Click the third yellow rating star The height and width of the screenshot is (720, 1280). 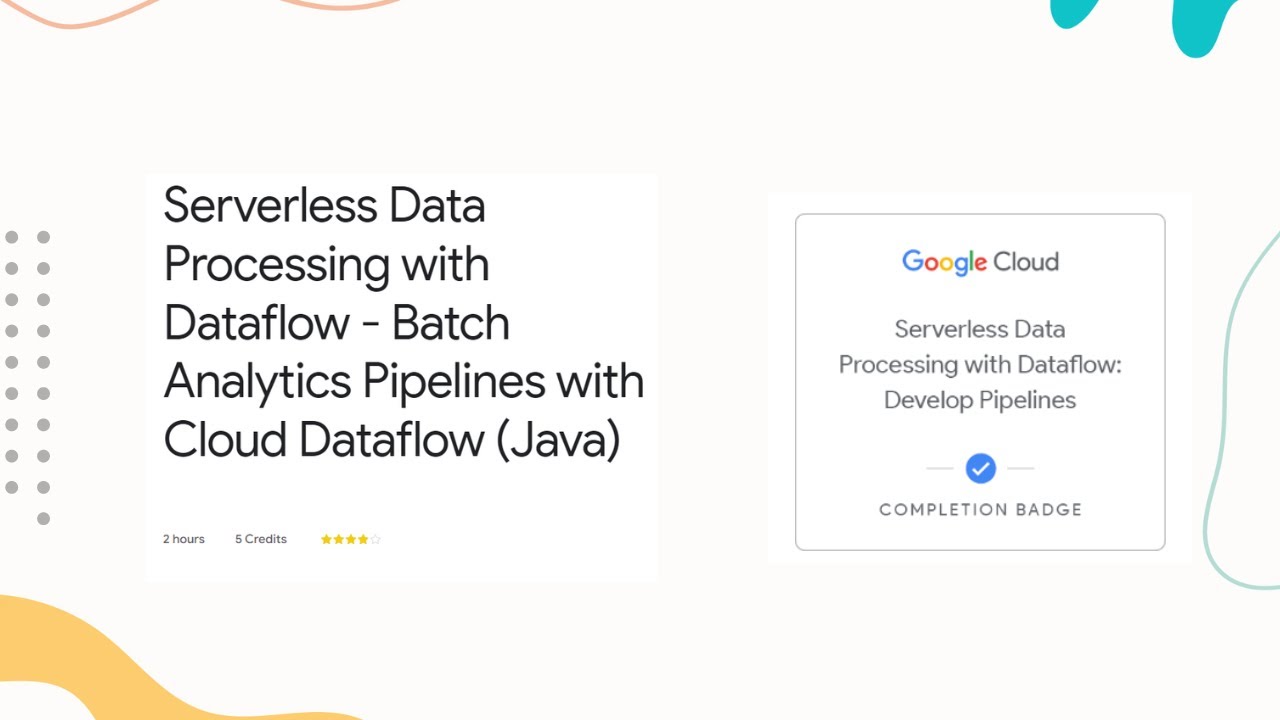[351, 539]
